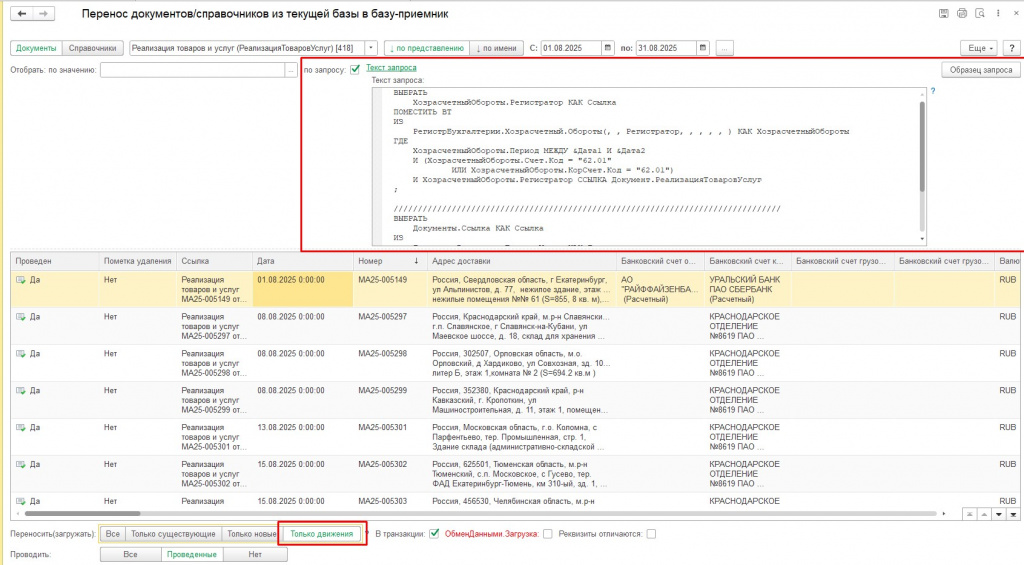Move up one row with the table up arrow
This screenshot has width=1024, height=565.
click(x=984, y=515)
